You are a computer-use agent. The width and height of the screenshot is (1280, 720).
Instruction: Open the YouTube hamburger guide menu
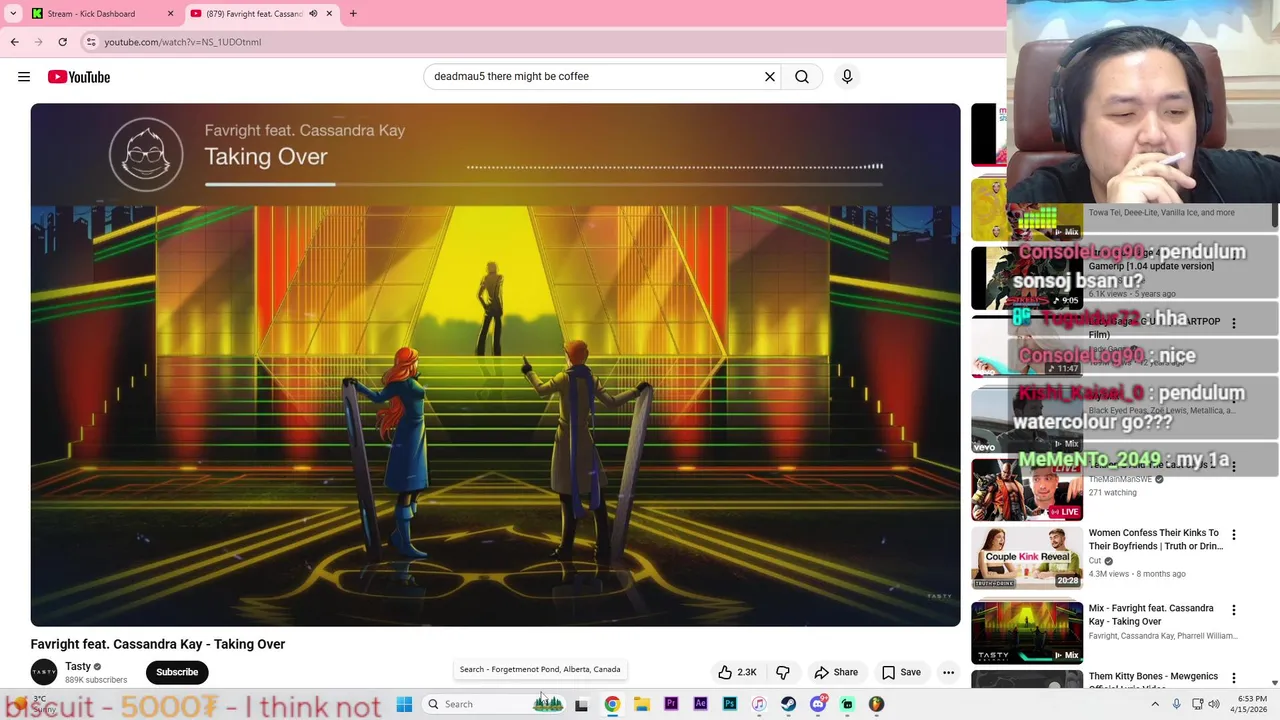[x=24, y=77]
